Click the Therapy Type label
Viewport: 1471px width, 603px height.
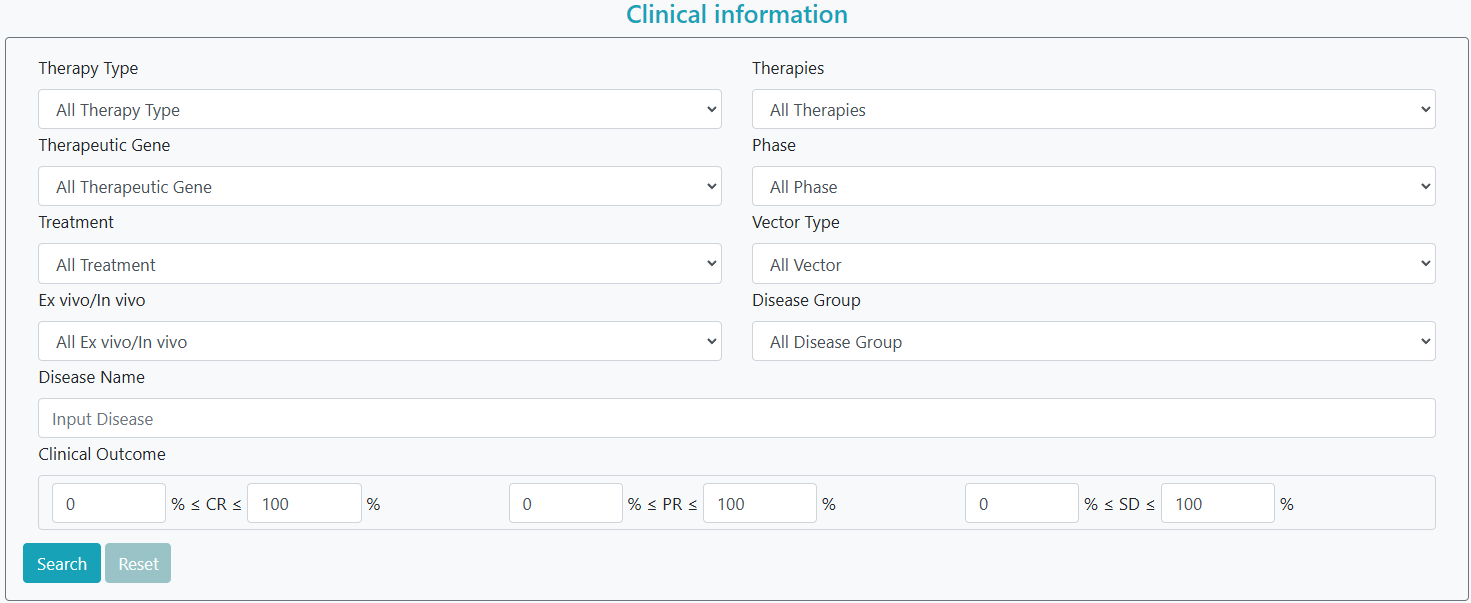pyautogui.click(x=88, y=69)
